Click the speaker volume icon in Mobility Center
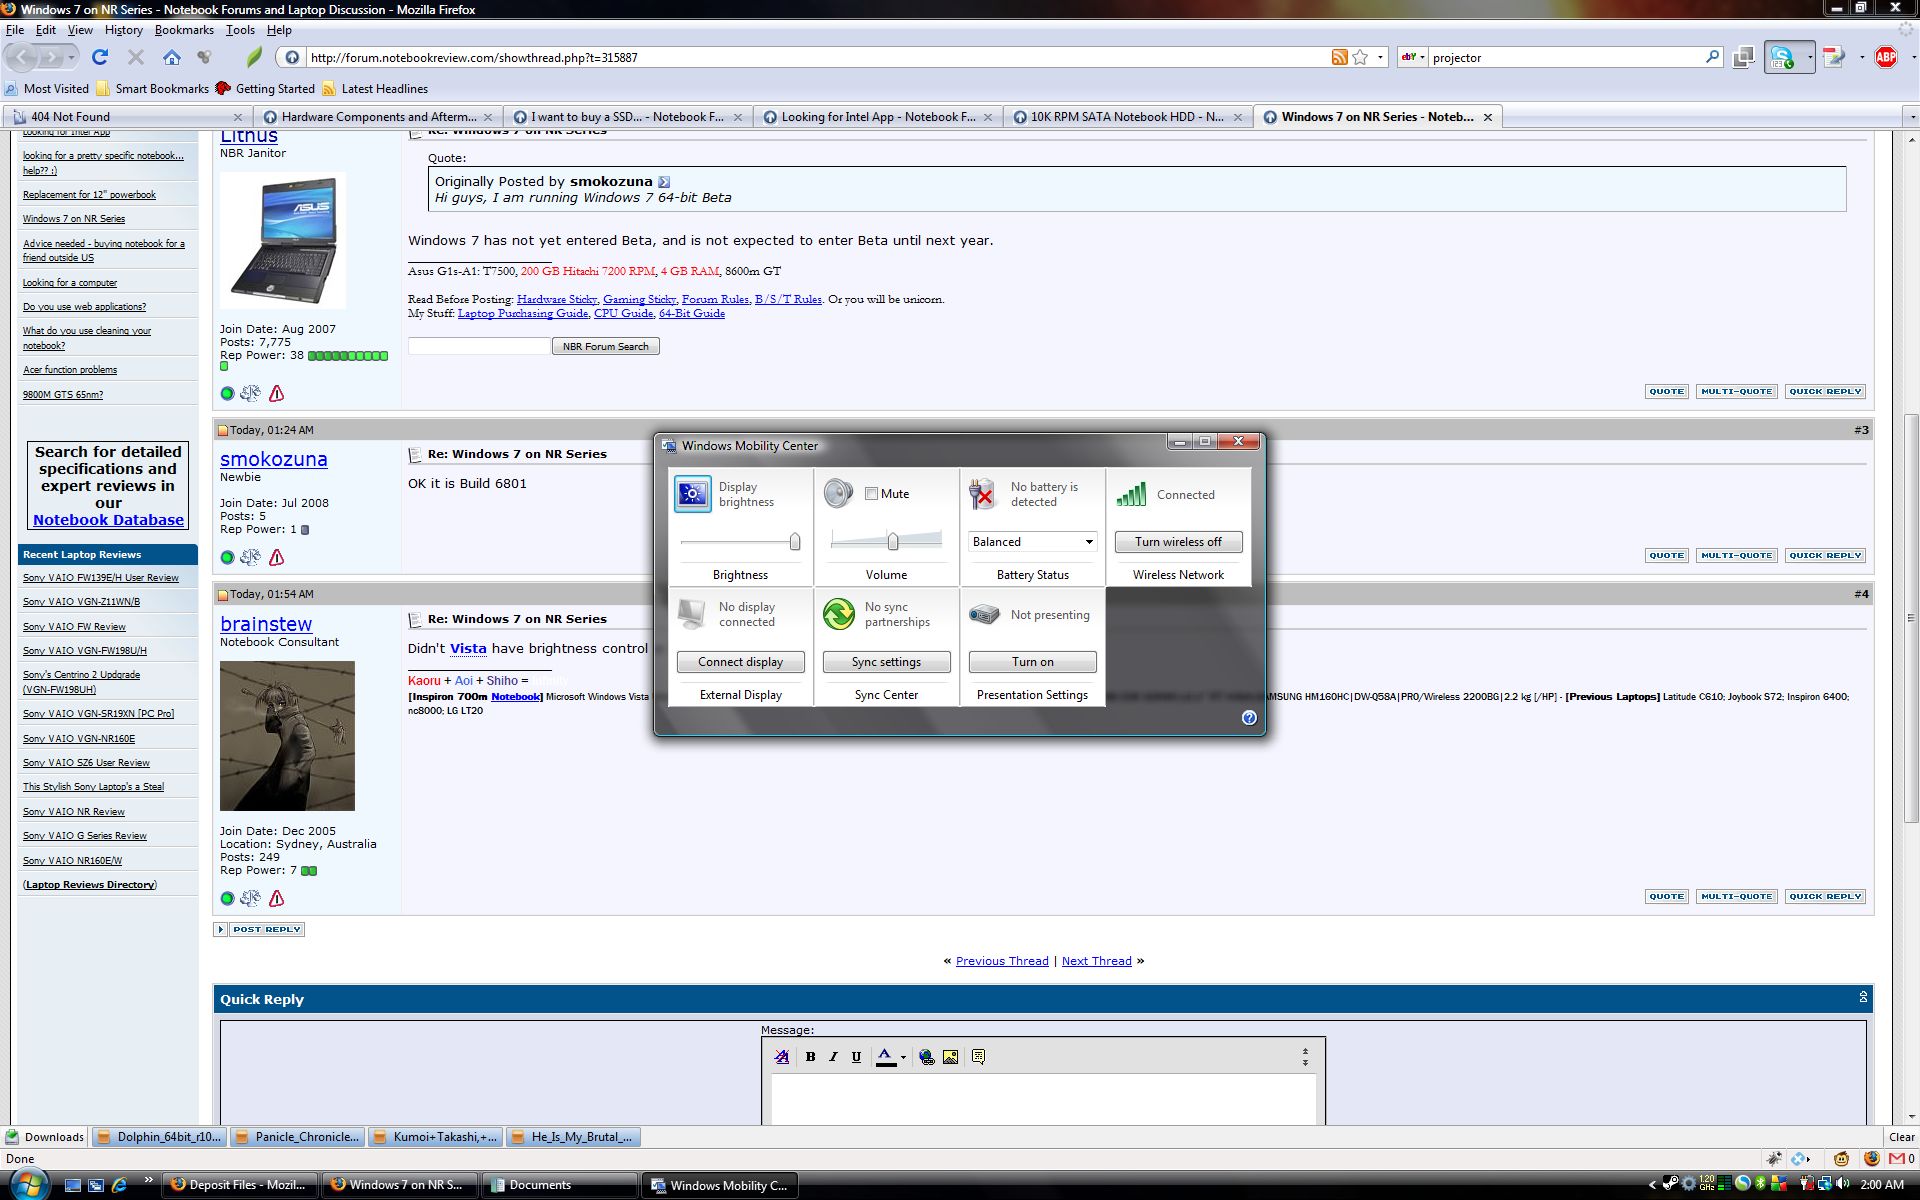Image resolution: width=1920 pixels, height=1200 pixels. pyautogui.click(x=838, y=493)
